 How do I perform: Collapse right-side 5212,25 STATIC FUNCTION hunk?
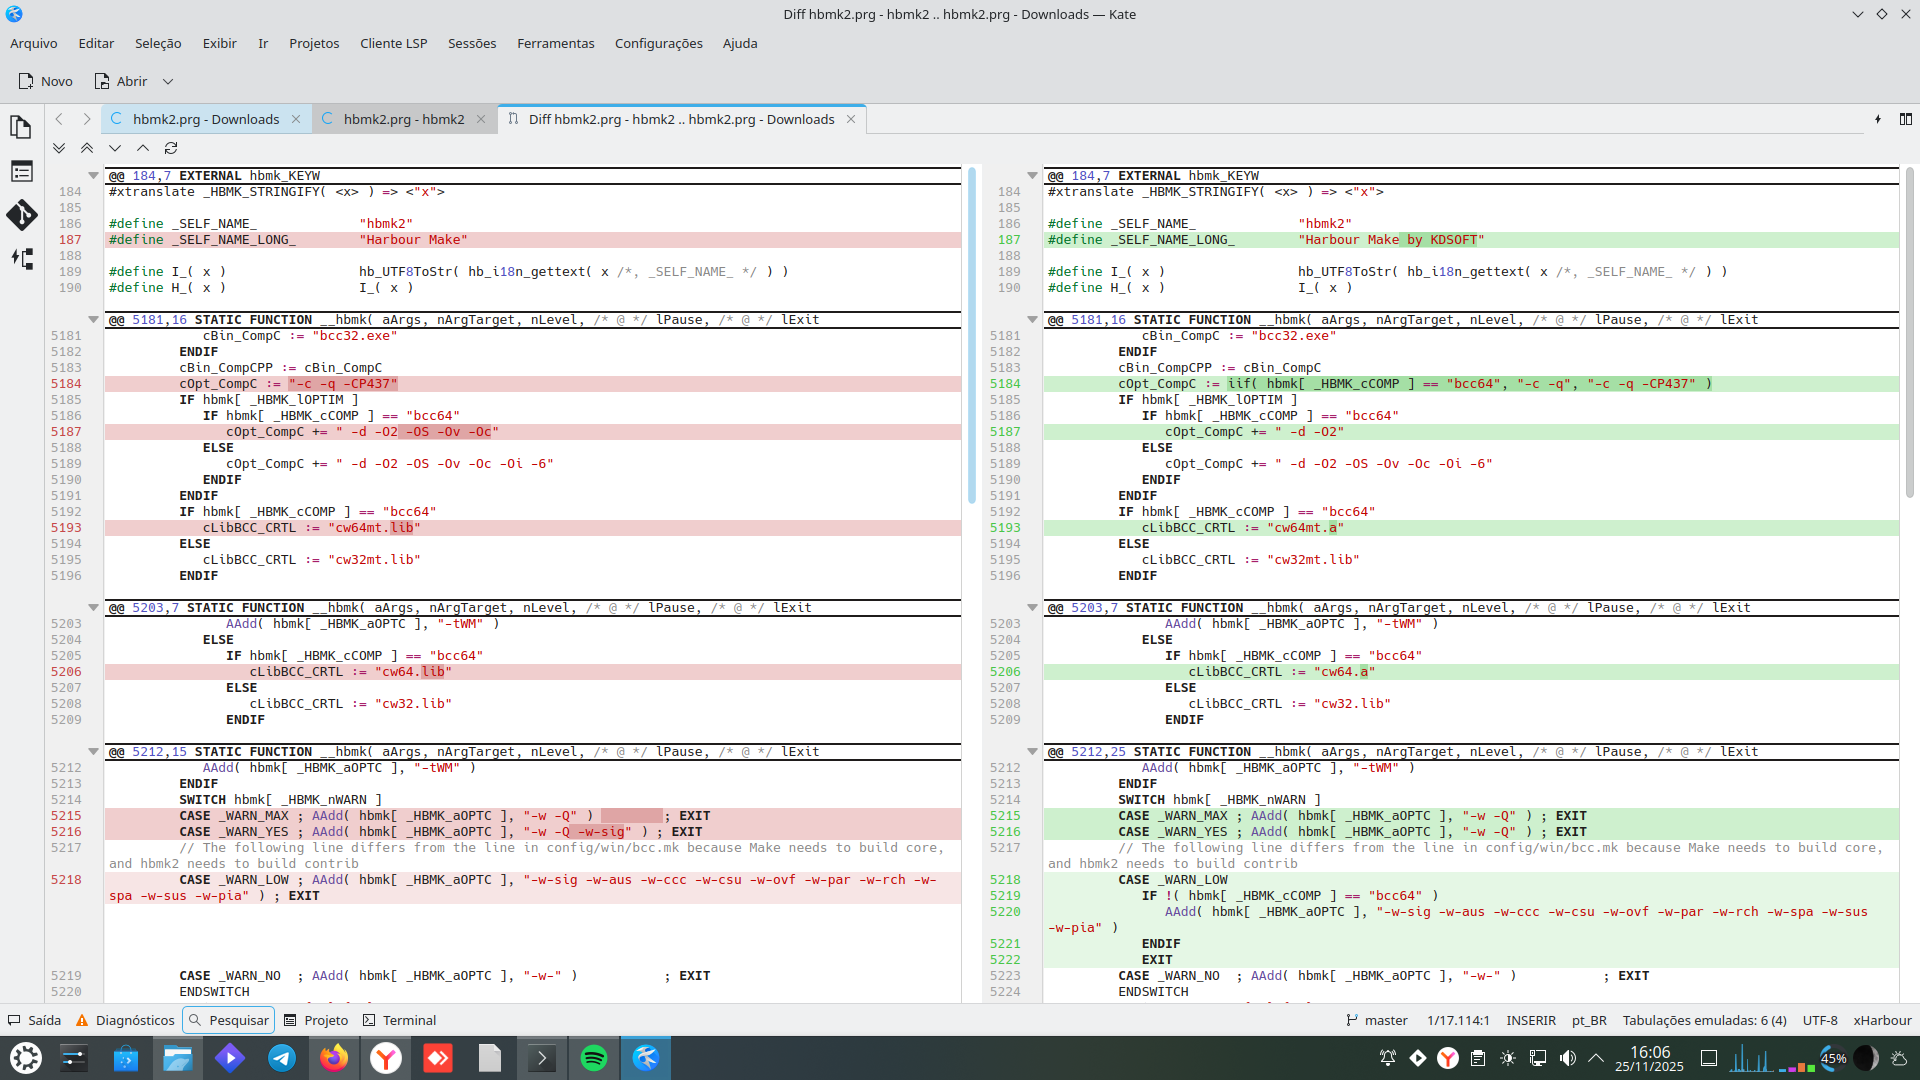[1032, 751]
